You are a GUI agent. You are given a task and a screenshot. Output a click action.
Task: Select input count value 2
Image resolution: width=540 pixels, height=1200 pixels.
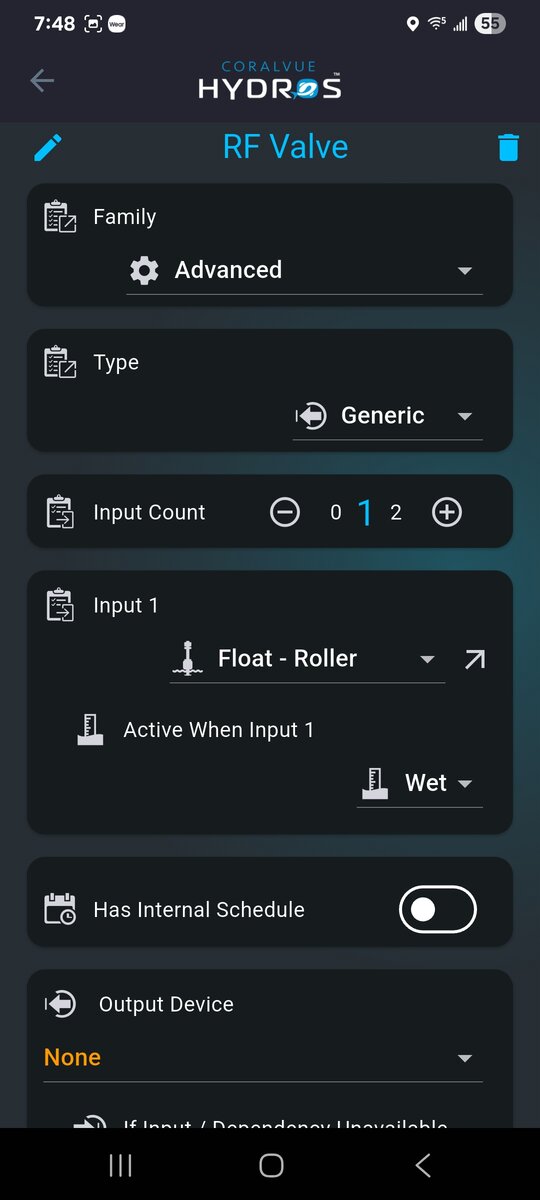[x=396, y=513]
